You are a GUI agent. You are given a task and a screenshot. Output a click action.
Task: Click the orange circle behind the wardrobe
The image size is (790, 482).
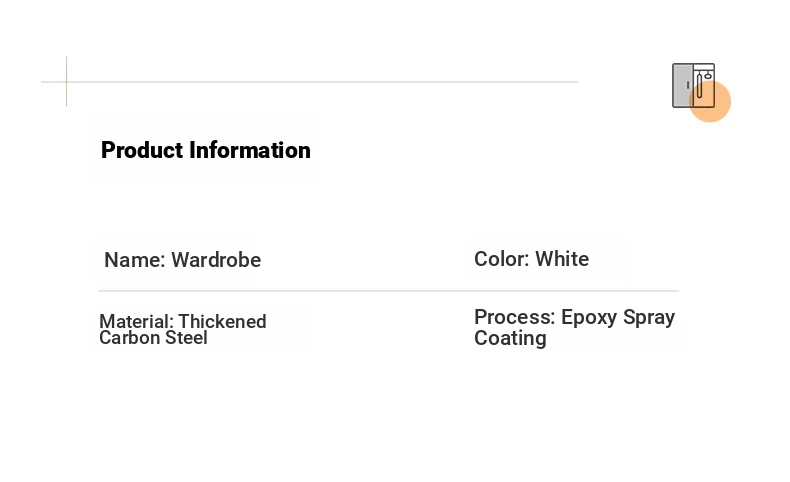point(710,101)
